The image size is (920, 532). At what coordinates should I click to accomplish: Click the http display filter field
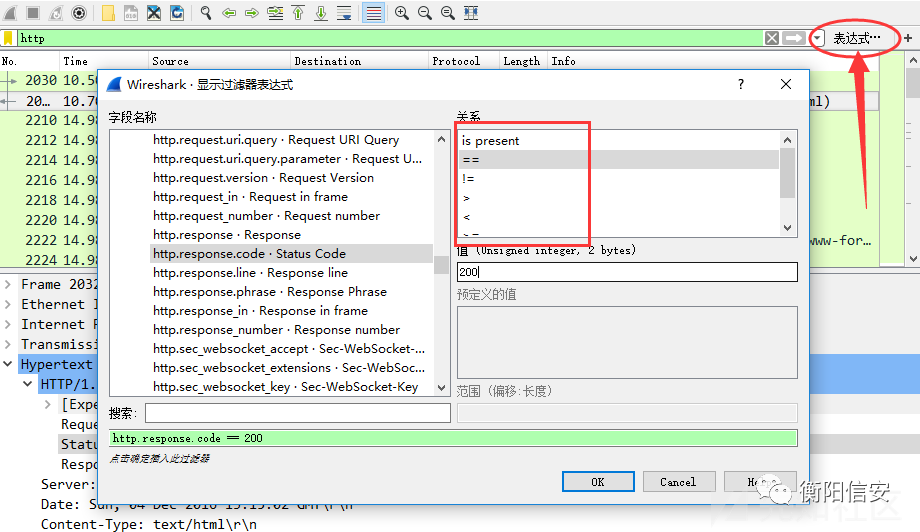pos(390,38)
